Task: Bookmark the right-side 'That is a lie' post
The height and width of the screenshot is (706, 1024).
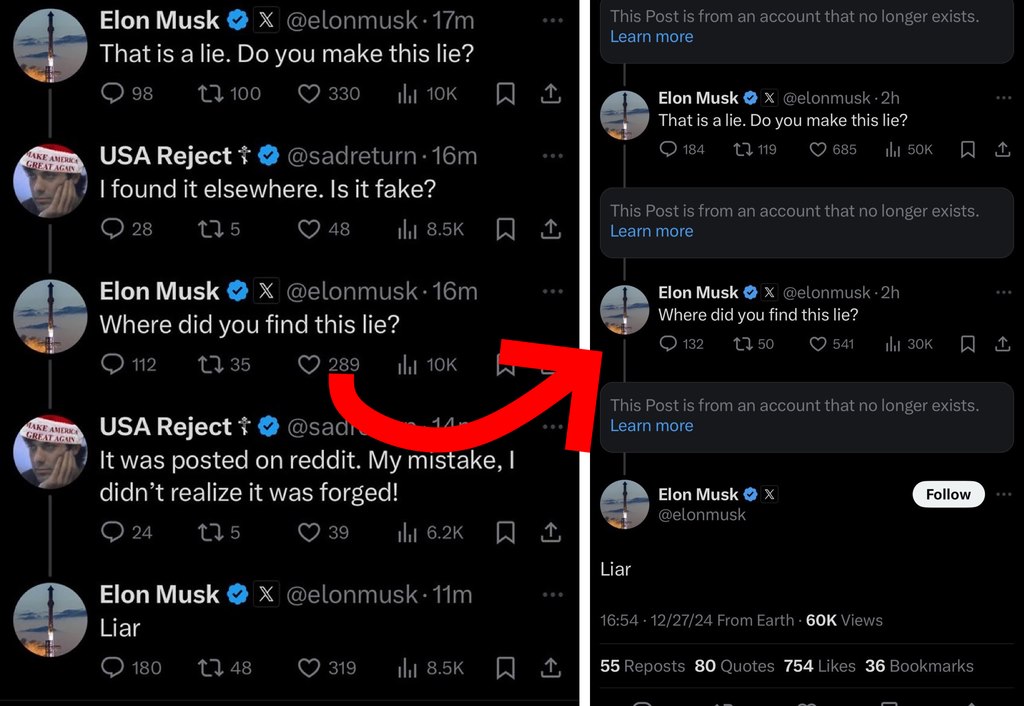Action: (967, 150)
